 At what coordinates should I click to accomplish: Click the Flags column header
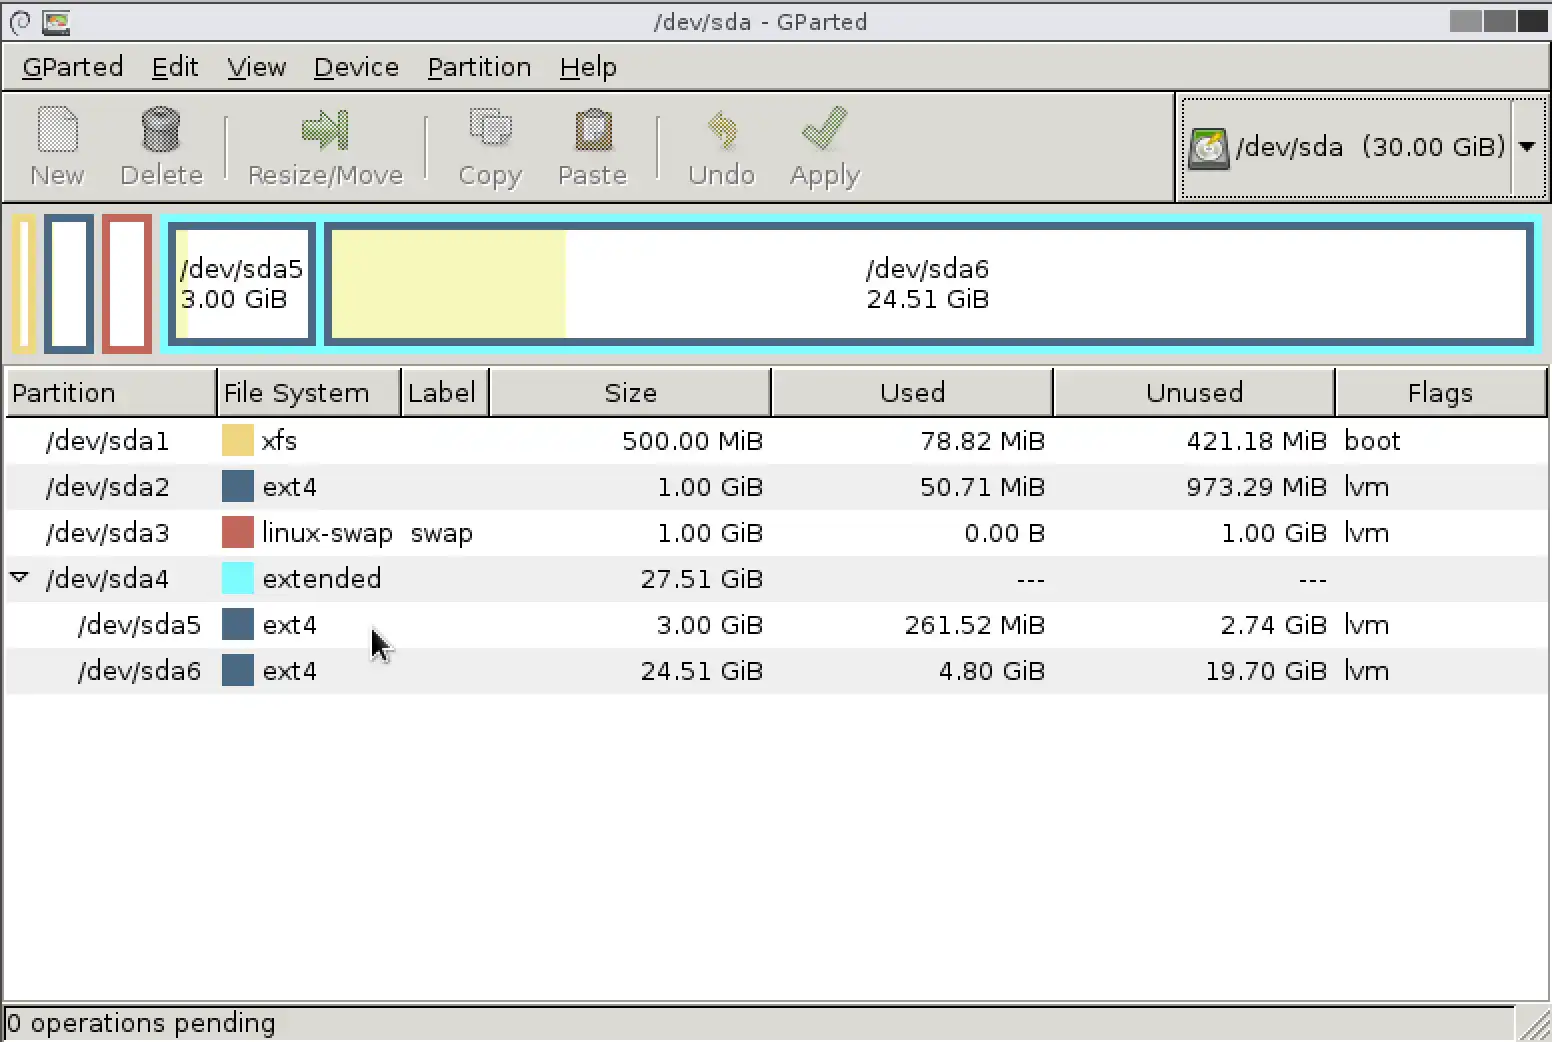tap(1440, 392)
